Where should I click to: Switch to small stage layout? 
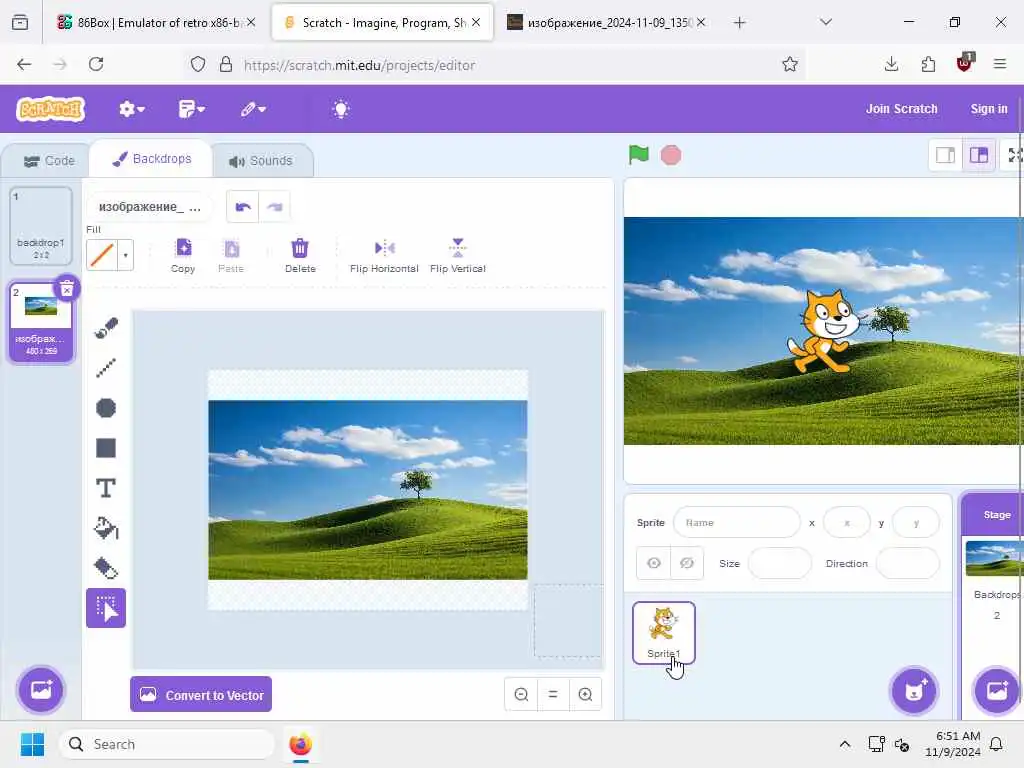click(946, 155)
